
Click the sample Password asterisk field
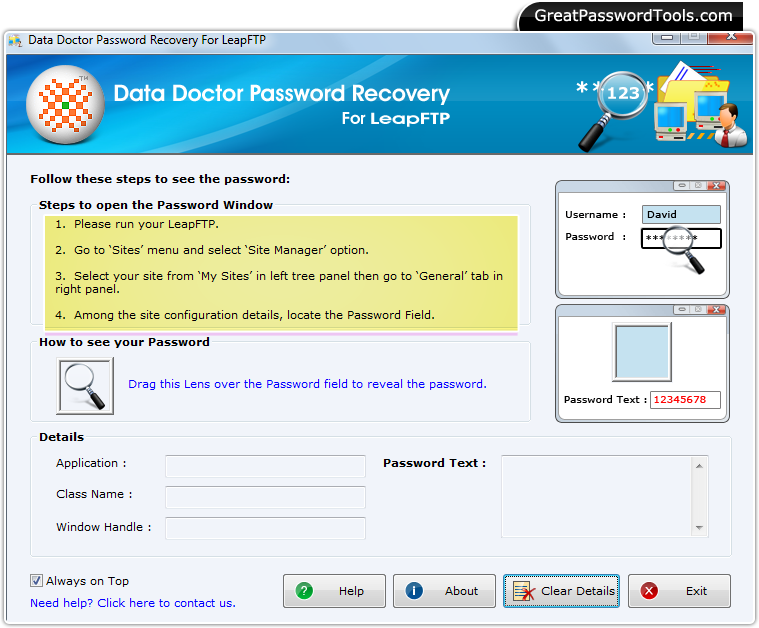[681, 238]
